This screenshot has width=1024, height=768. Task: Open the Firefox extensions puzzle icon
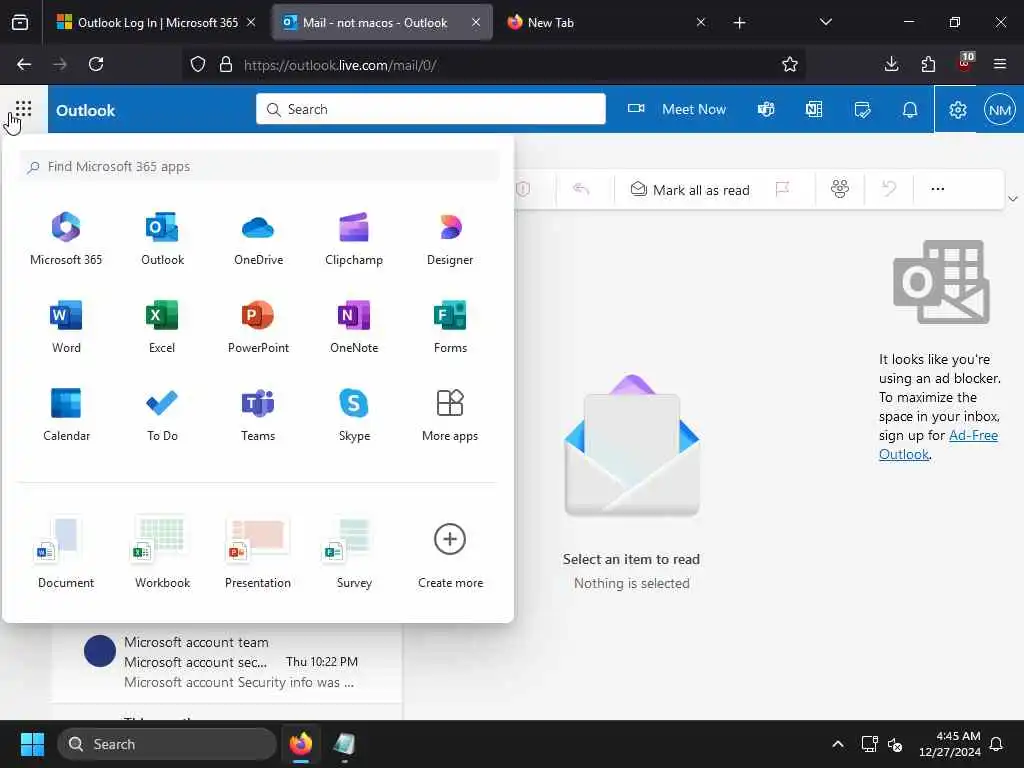(928, 64)
